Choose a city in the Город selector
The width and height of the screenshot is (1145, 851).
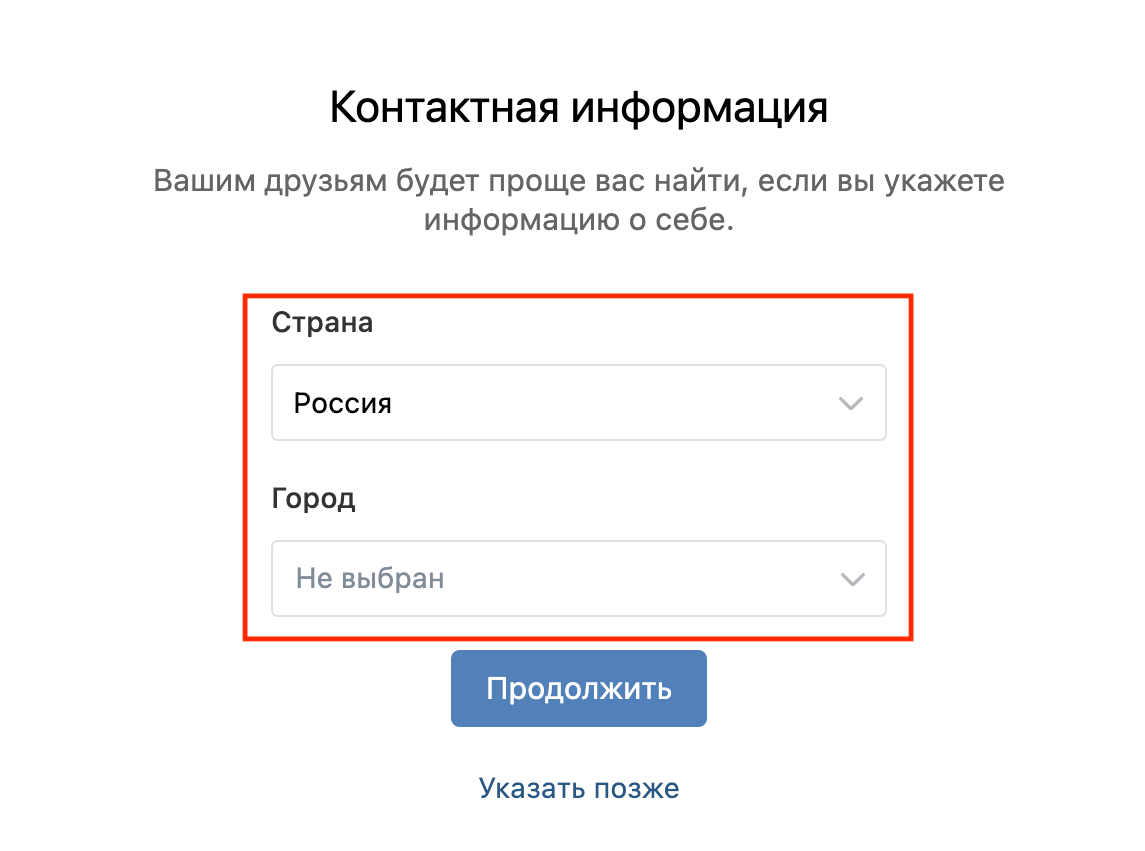(578, 579)
